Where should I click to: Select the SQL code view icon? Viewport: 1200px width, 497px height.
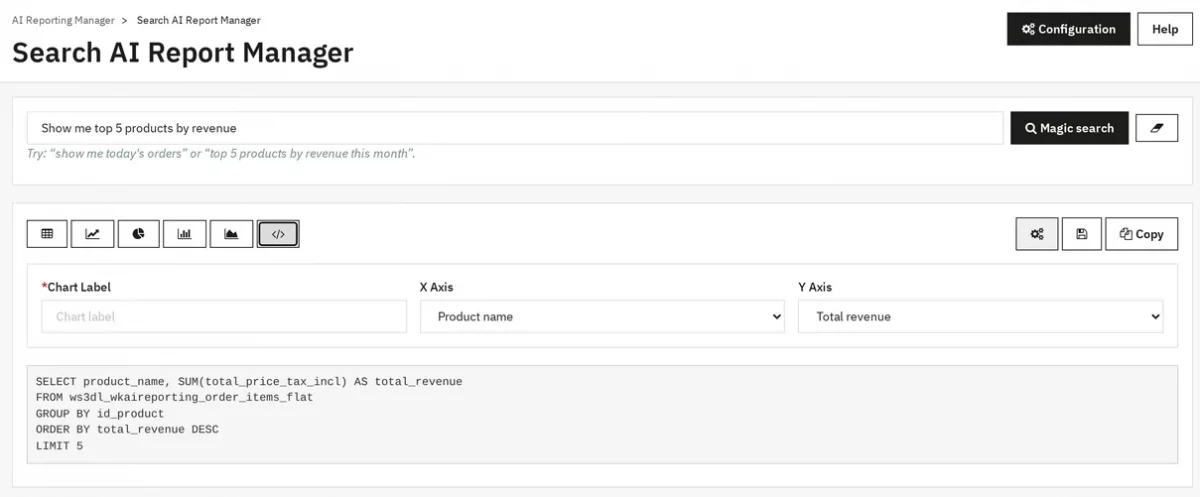tap(278, 234)
